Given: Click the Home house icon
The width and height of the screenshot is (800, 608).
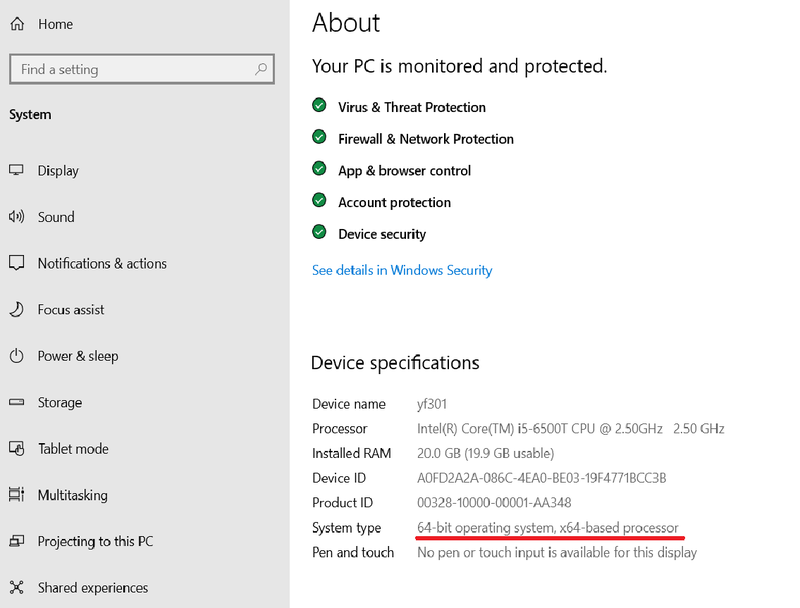Looking at the screenshot, I should (17, 24).
